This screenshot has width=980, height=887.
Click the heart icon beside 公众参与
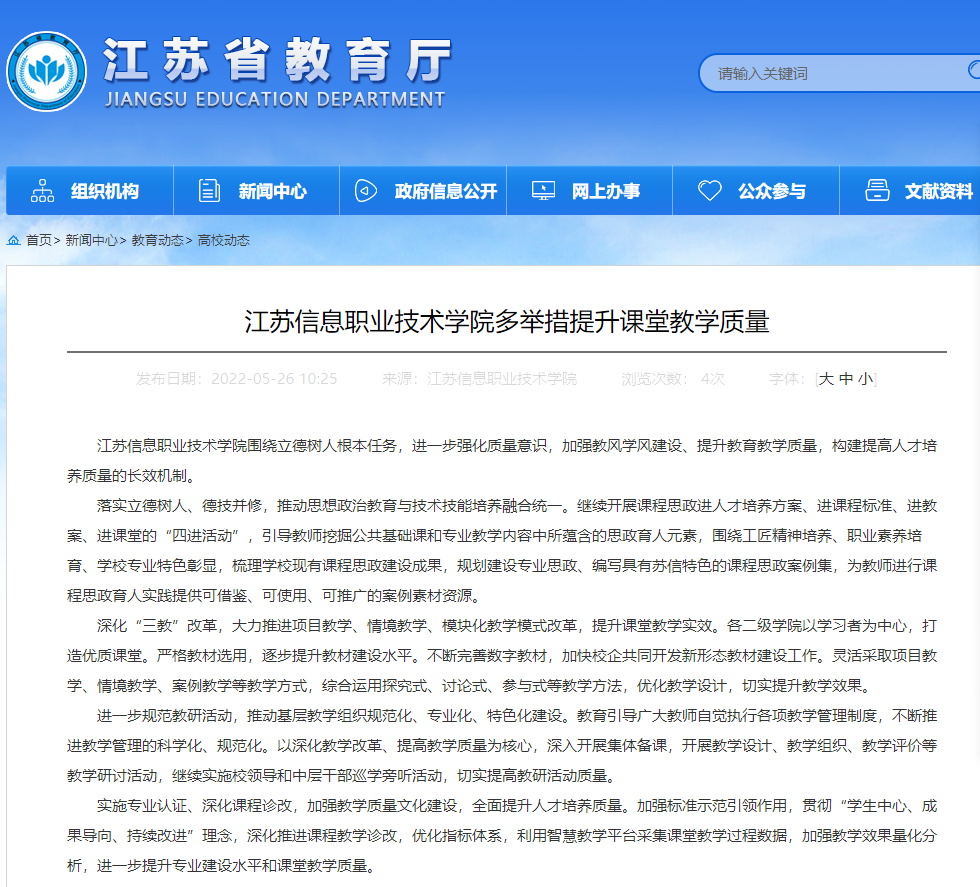(709, 191)
